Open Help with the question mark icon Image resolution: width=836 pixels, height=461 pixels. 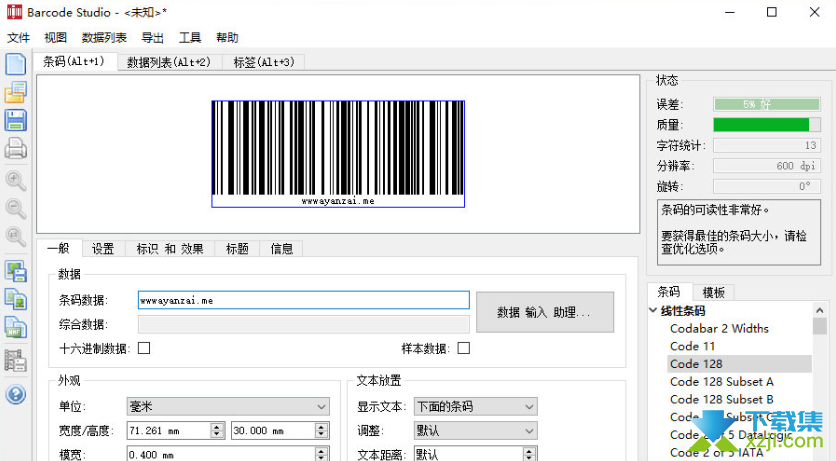(15, 394)
